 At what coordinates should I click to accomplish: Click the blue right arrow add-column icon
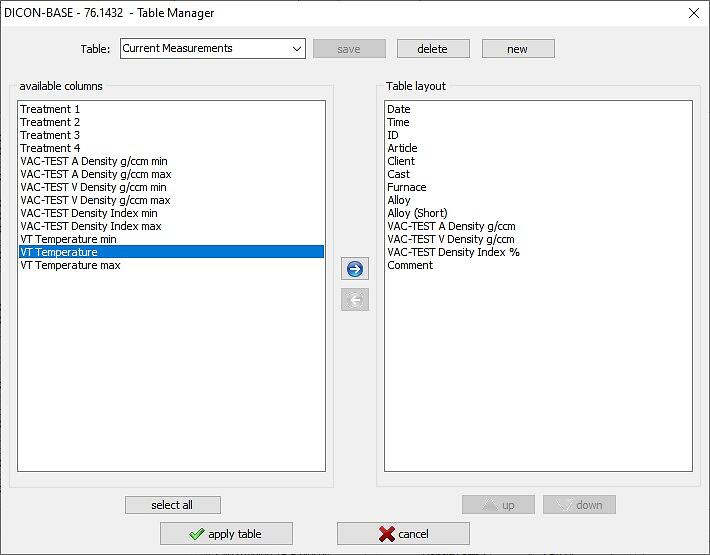point(355,269)
